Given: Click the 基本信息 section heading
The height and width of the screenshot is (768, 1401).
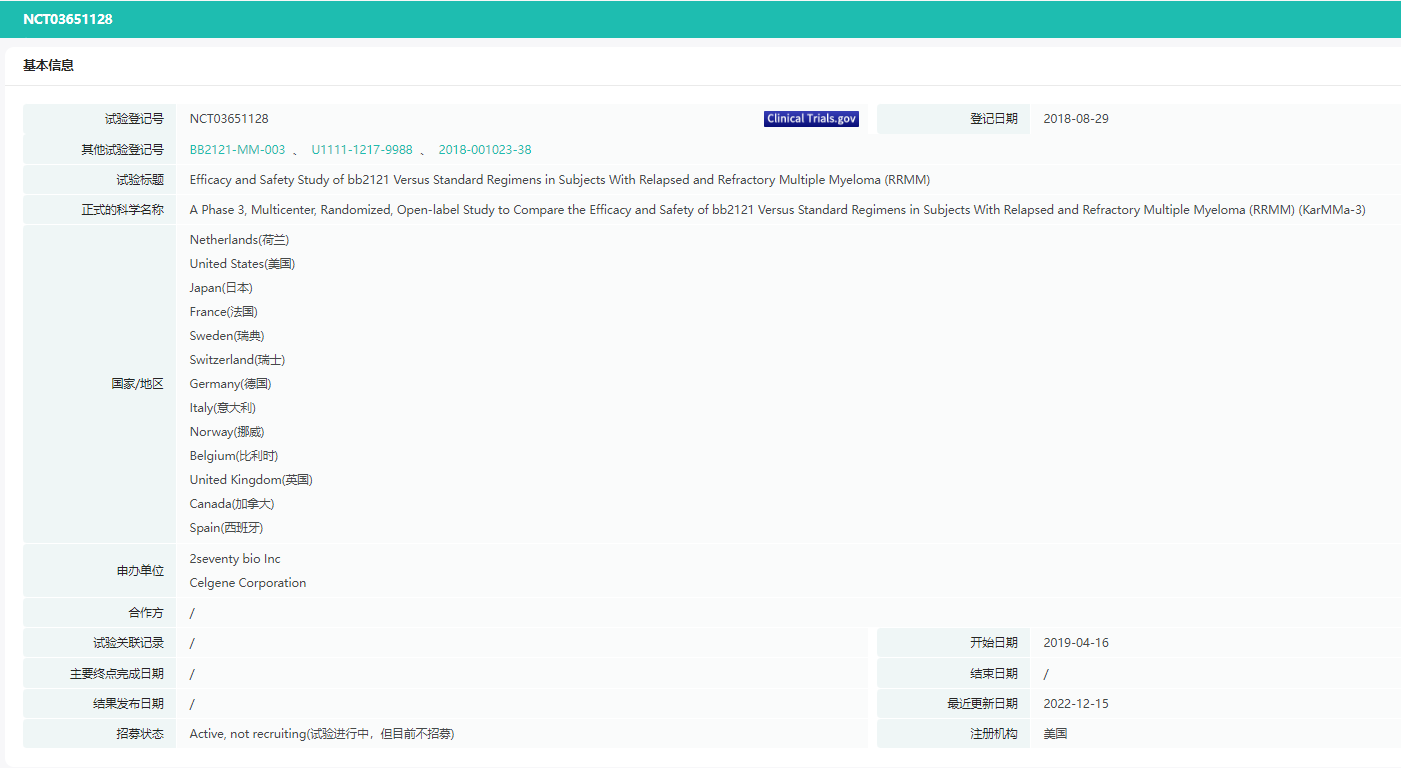Looking at the screenshot, I should pyautogui.click(x=48, y=66).
